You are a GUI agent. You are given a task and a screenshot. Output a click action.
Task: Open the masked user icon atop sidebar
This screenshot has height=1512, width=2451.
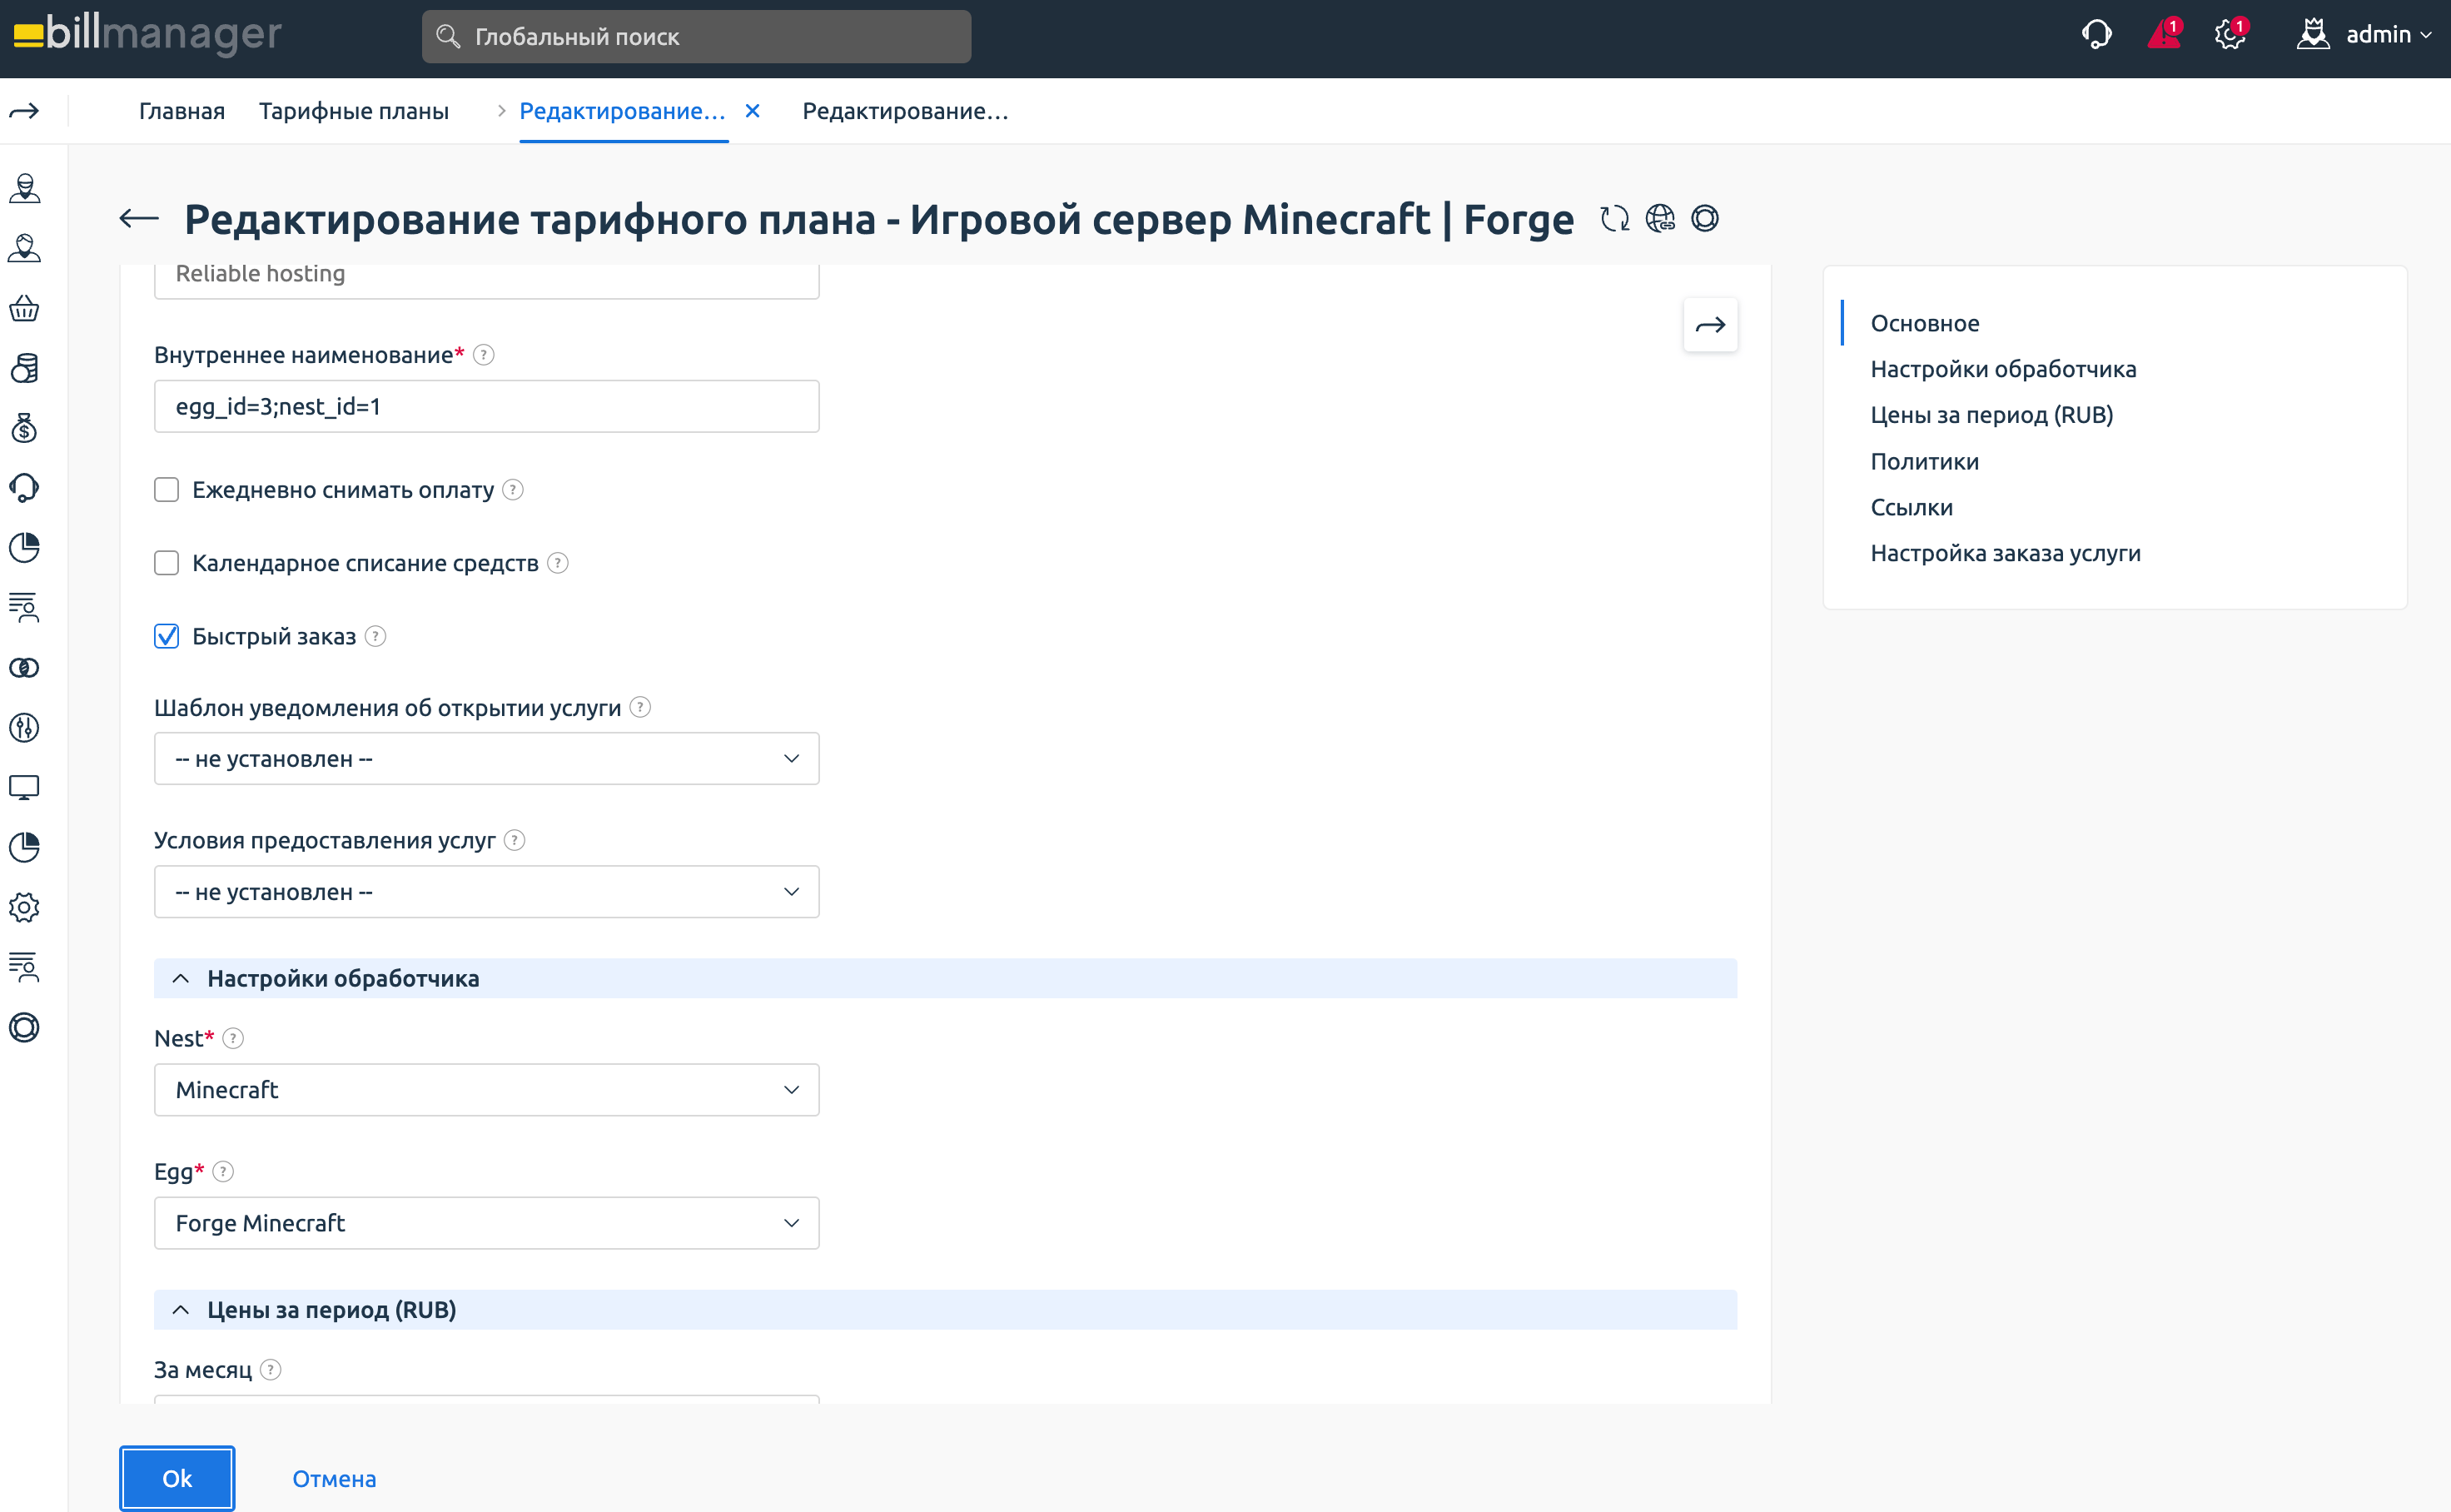pyautogui.click(x=25, y=189)
